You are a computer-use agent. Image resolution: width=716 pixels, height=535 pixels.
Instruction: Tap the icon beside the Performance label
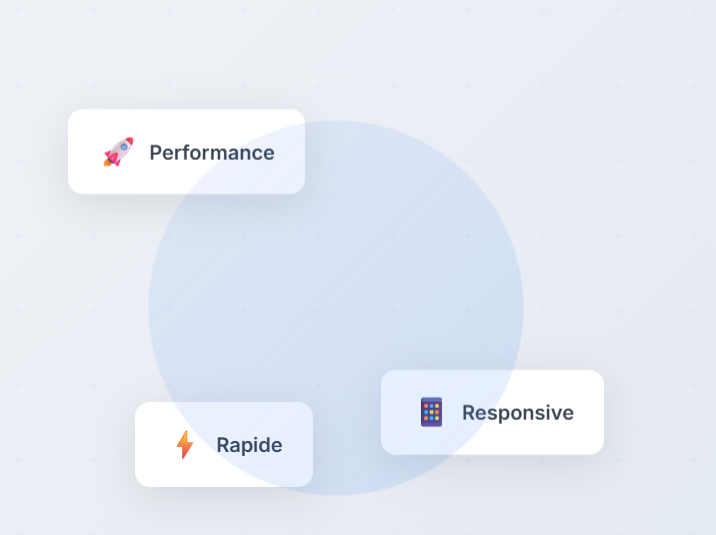tap(118, 152)
